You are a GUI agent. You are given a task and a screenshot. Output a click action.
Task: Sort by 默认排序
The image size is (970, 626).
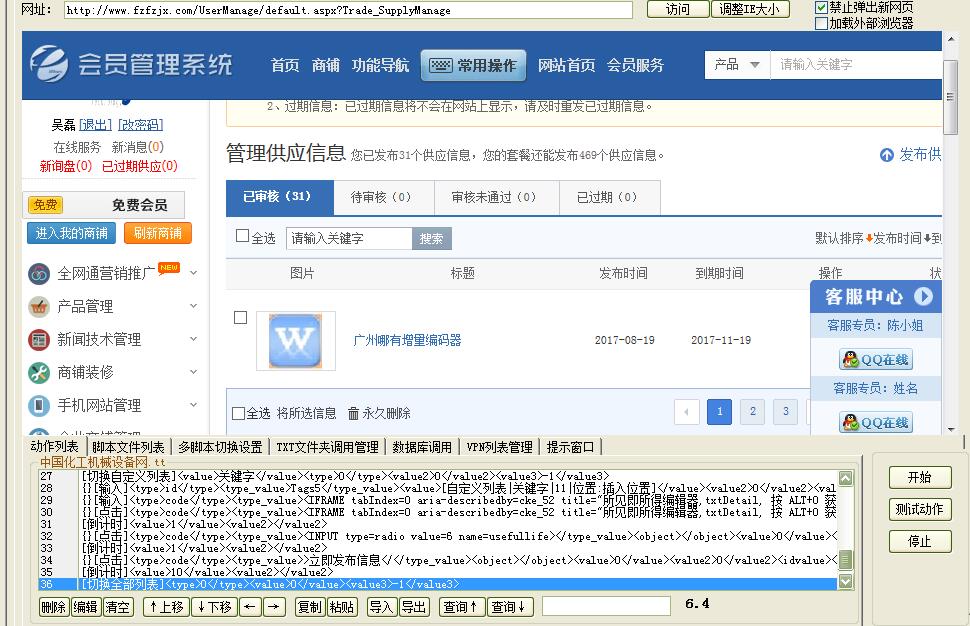pos(843,238)
